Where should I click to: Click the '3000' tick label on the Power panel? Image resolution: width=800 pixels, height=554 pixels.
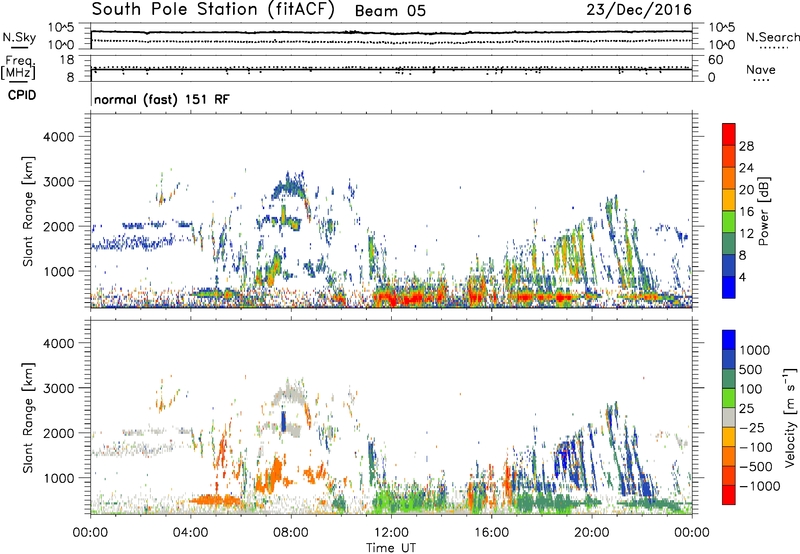(59, 182)
